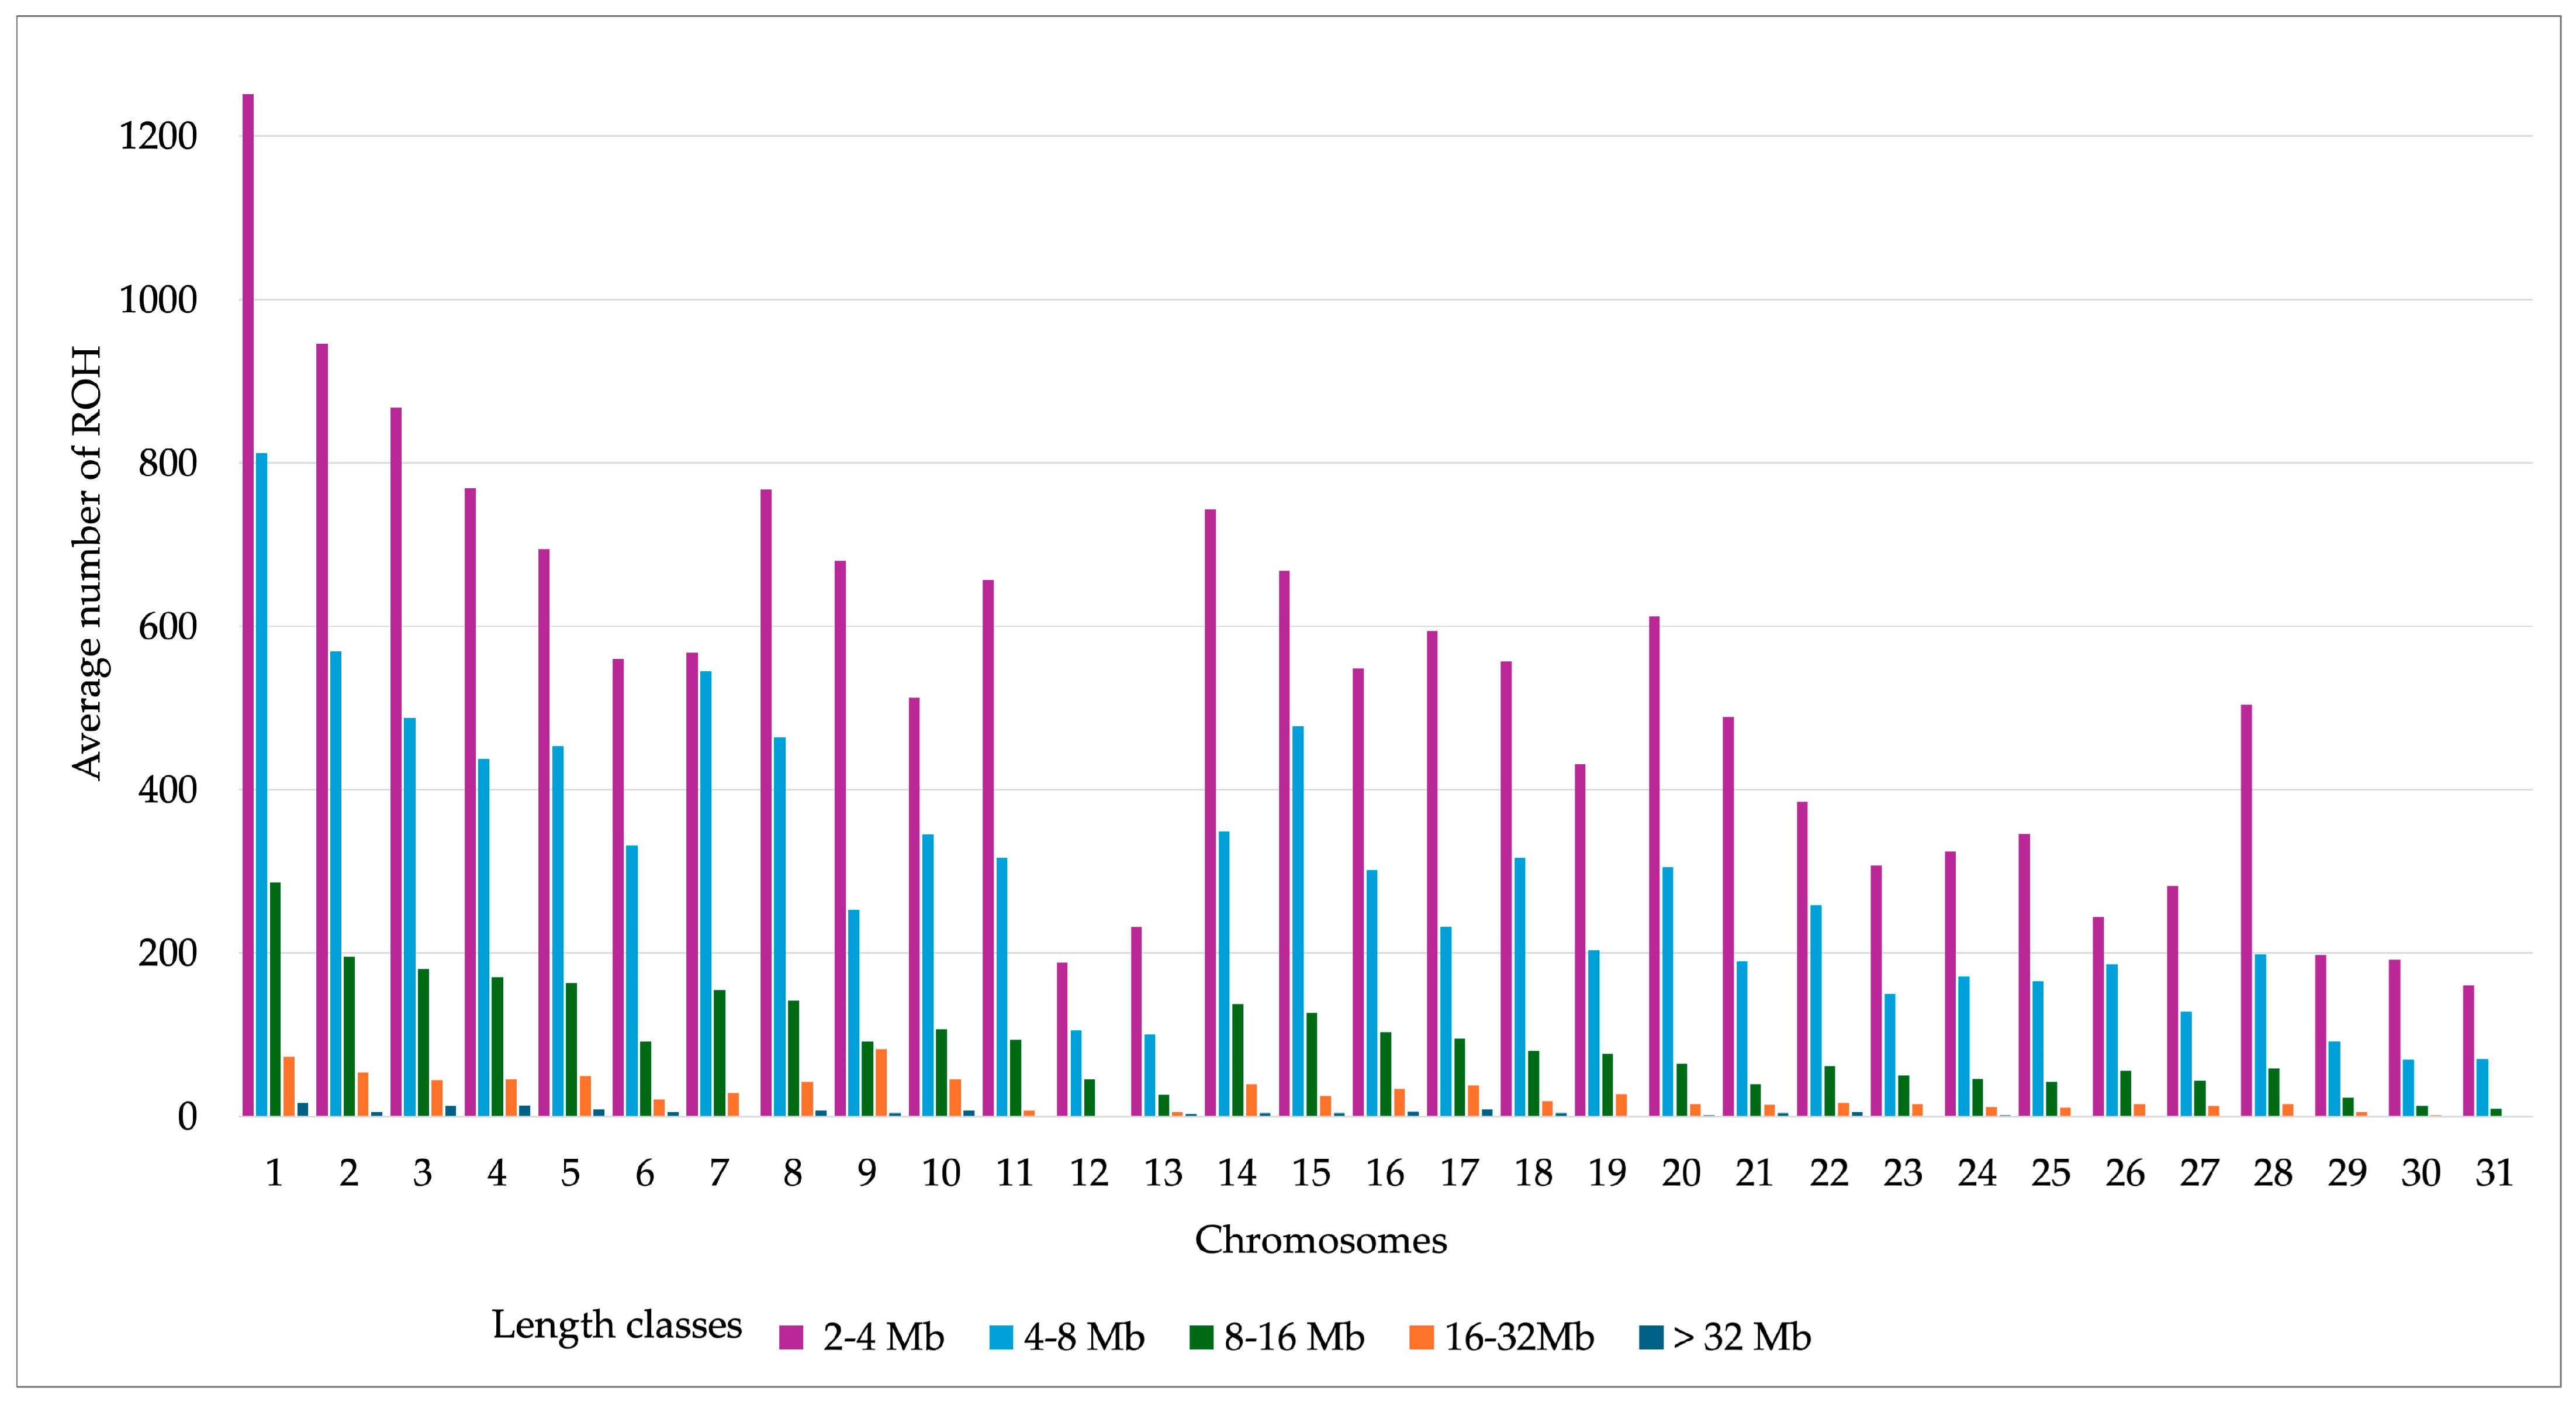Image resolution: width=2576 pixels, height=1405 pixels.
Task: Click the magenta bar of chromosome 14
Action: click(x=1210, y=812)
